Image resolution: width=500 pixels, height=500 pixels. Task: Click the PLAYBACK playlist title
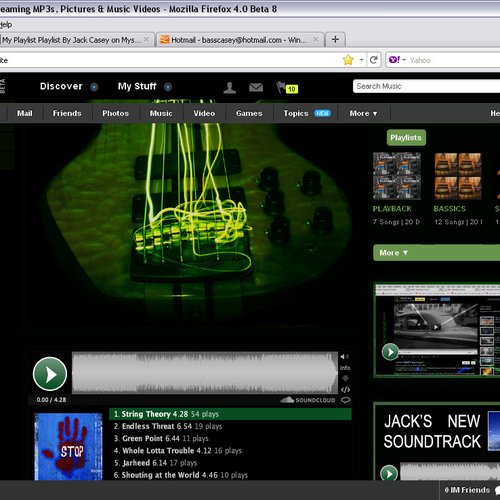point(392,209)
